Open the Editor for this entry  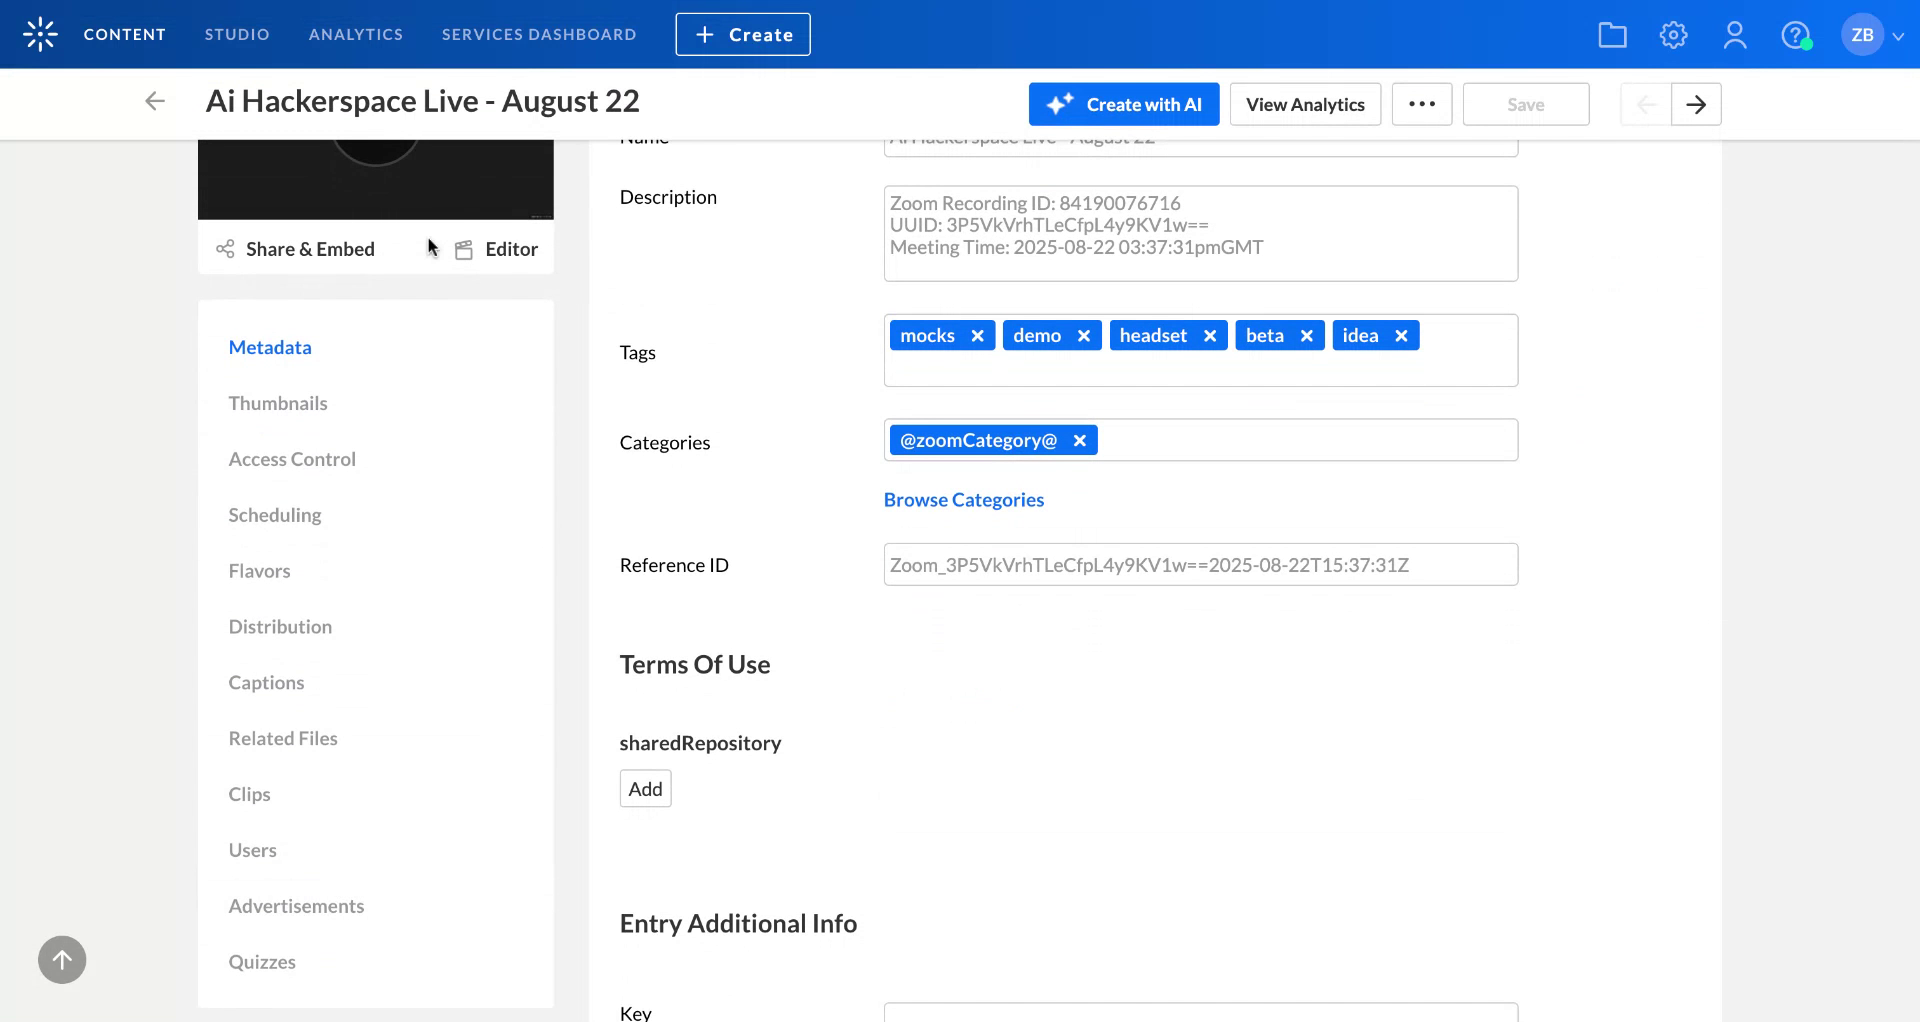point(497,249)
